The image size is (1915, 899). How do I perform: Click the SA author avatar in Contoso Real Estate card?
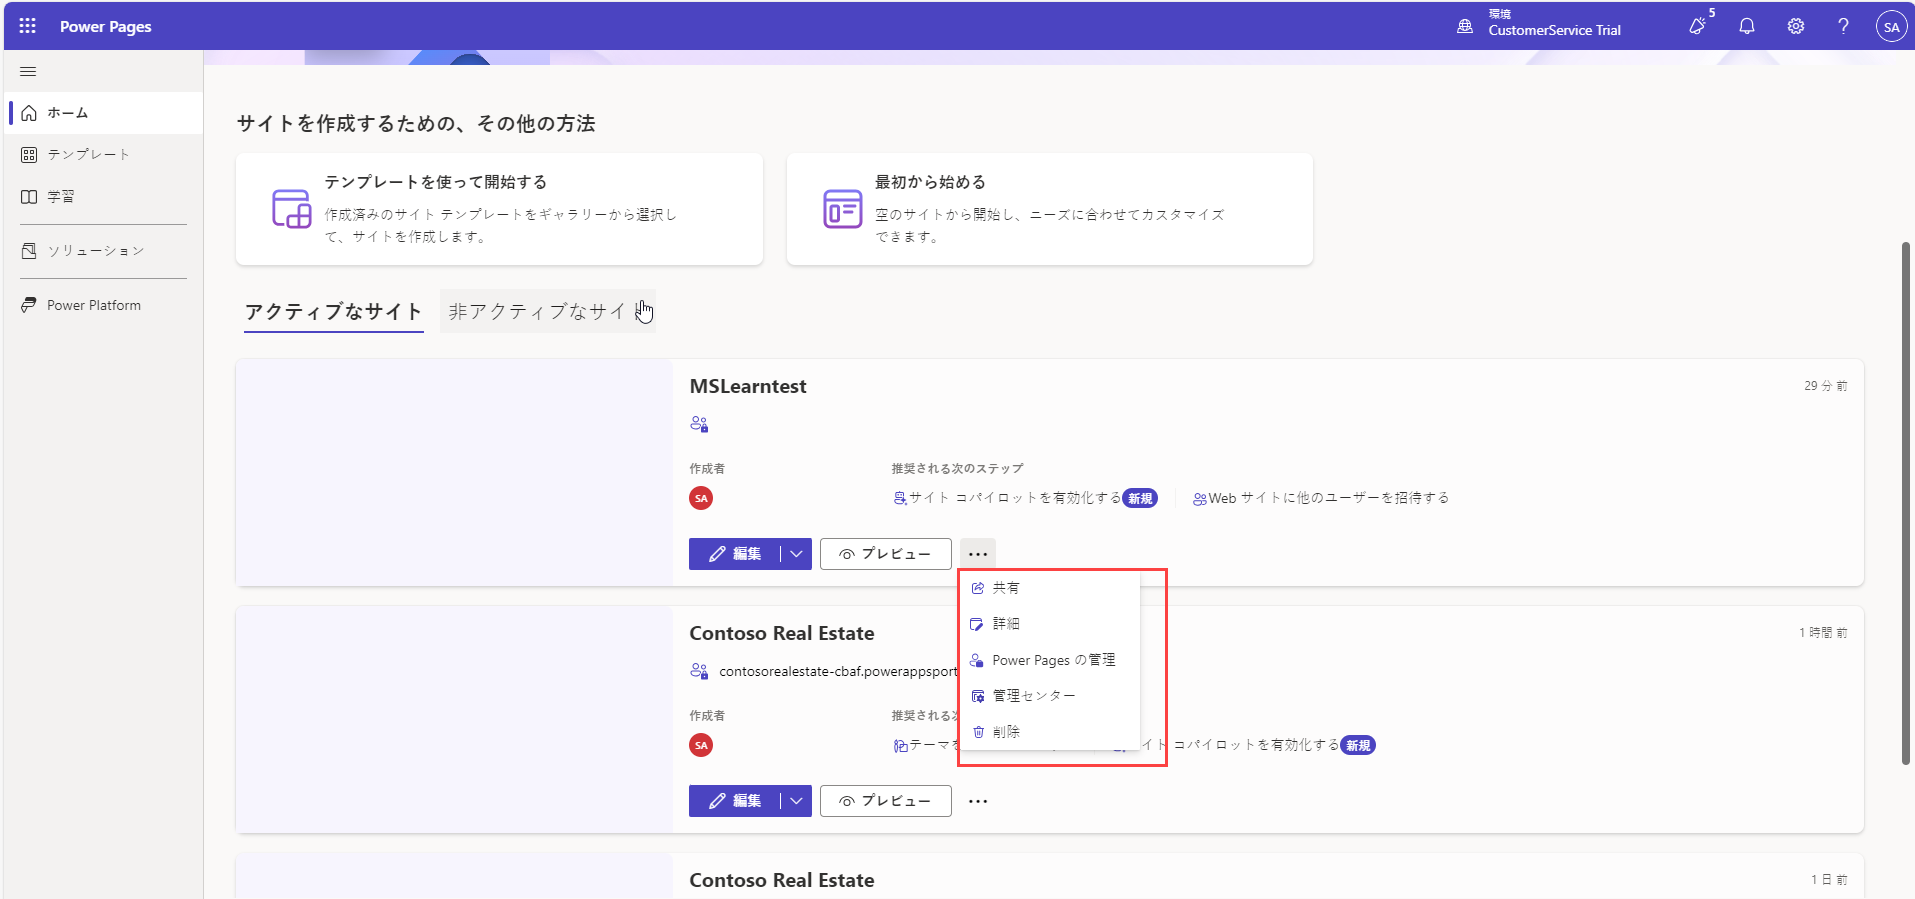click(x=701, y=745)
